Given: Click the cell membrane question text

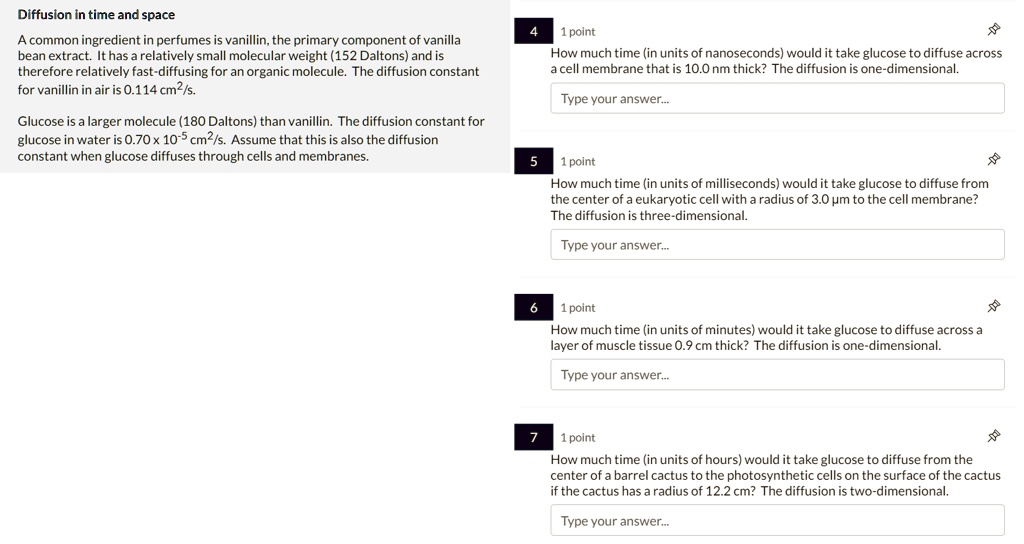Looking at the screenshot, I should 775,61.
